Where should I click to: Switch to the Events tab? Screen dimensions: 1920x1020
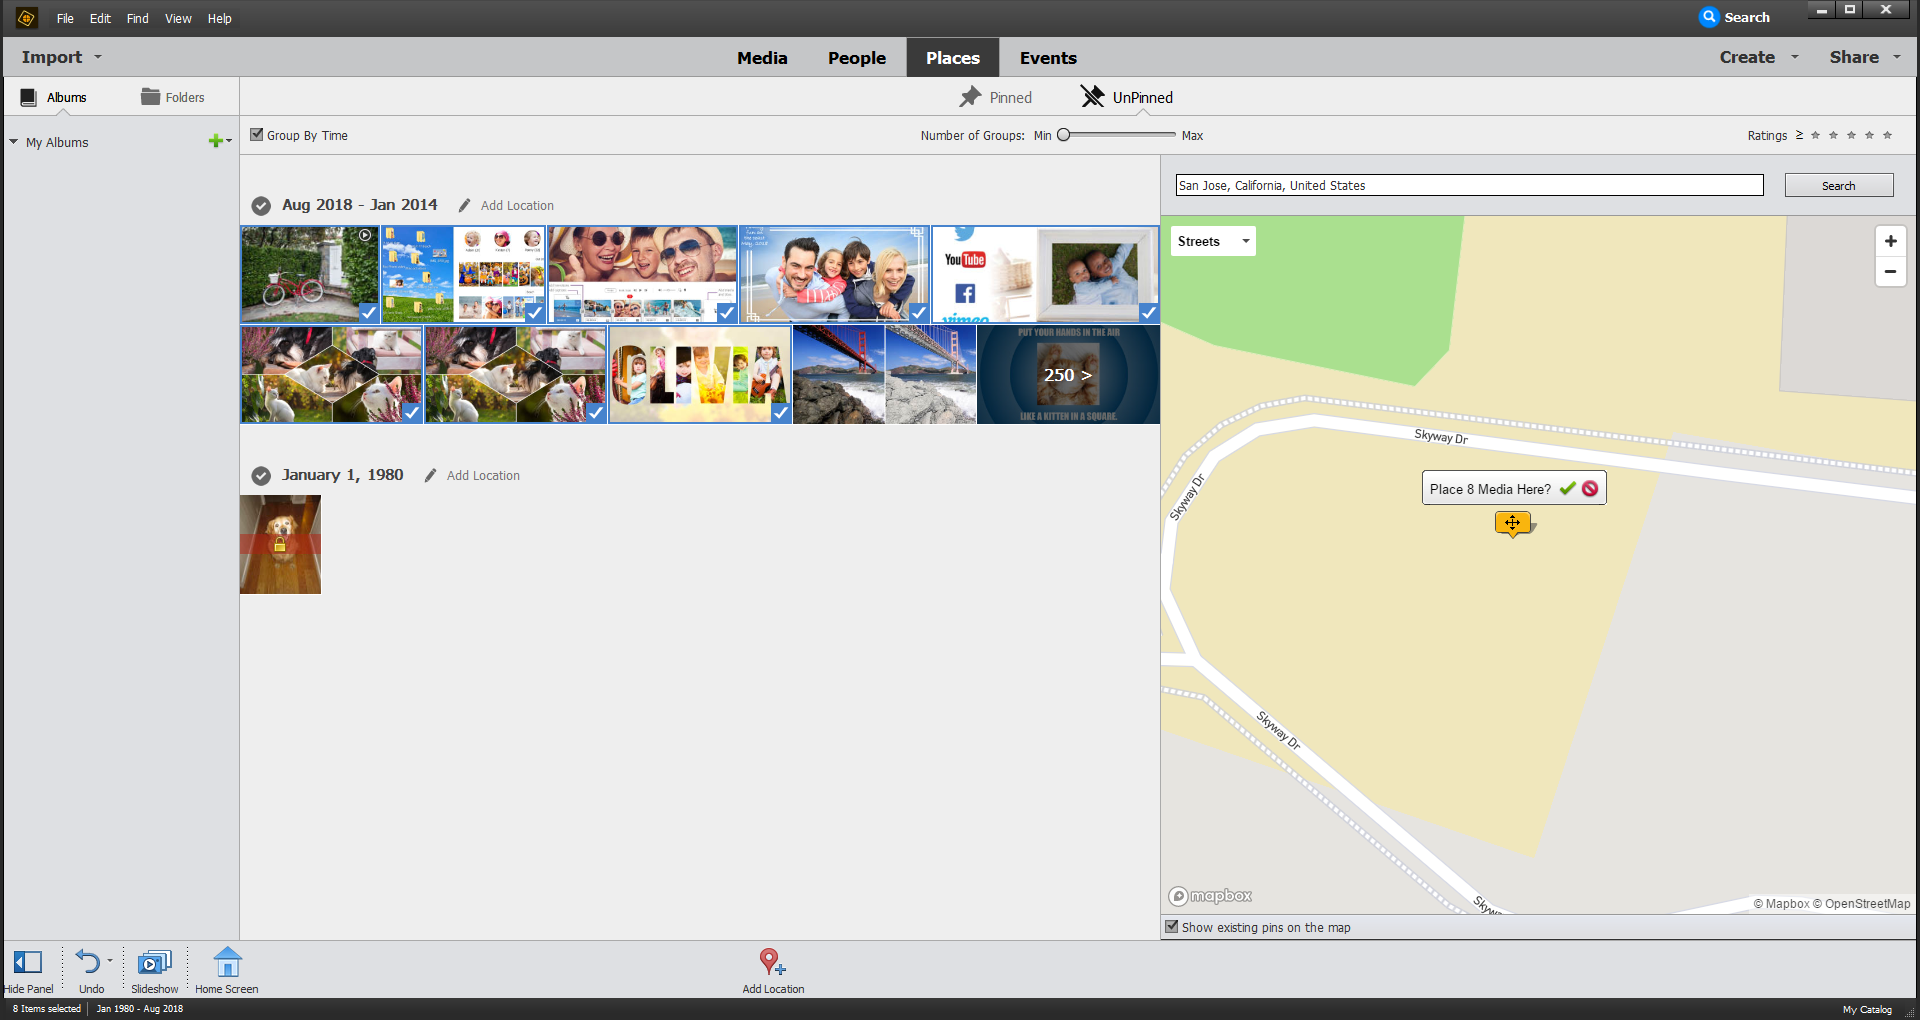pyautogui.click(x=1048, y=58)
